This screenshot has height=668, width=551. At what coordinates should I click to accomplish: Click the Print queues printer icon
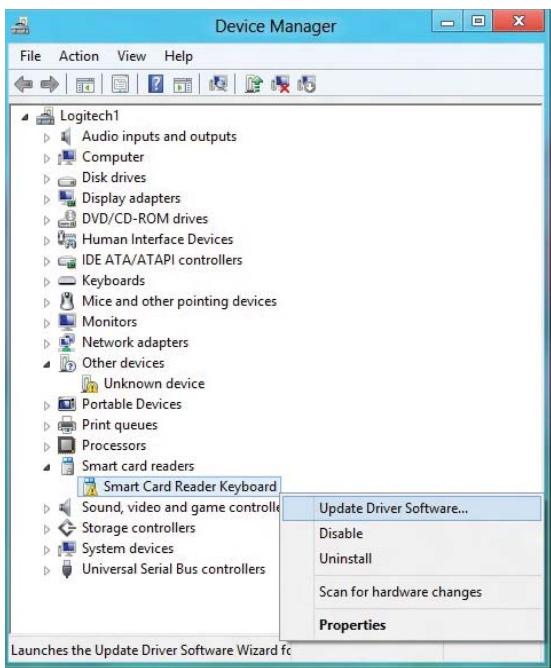coord(67,425)
